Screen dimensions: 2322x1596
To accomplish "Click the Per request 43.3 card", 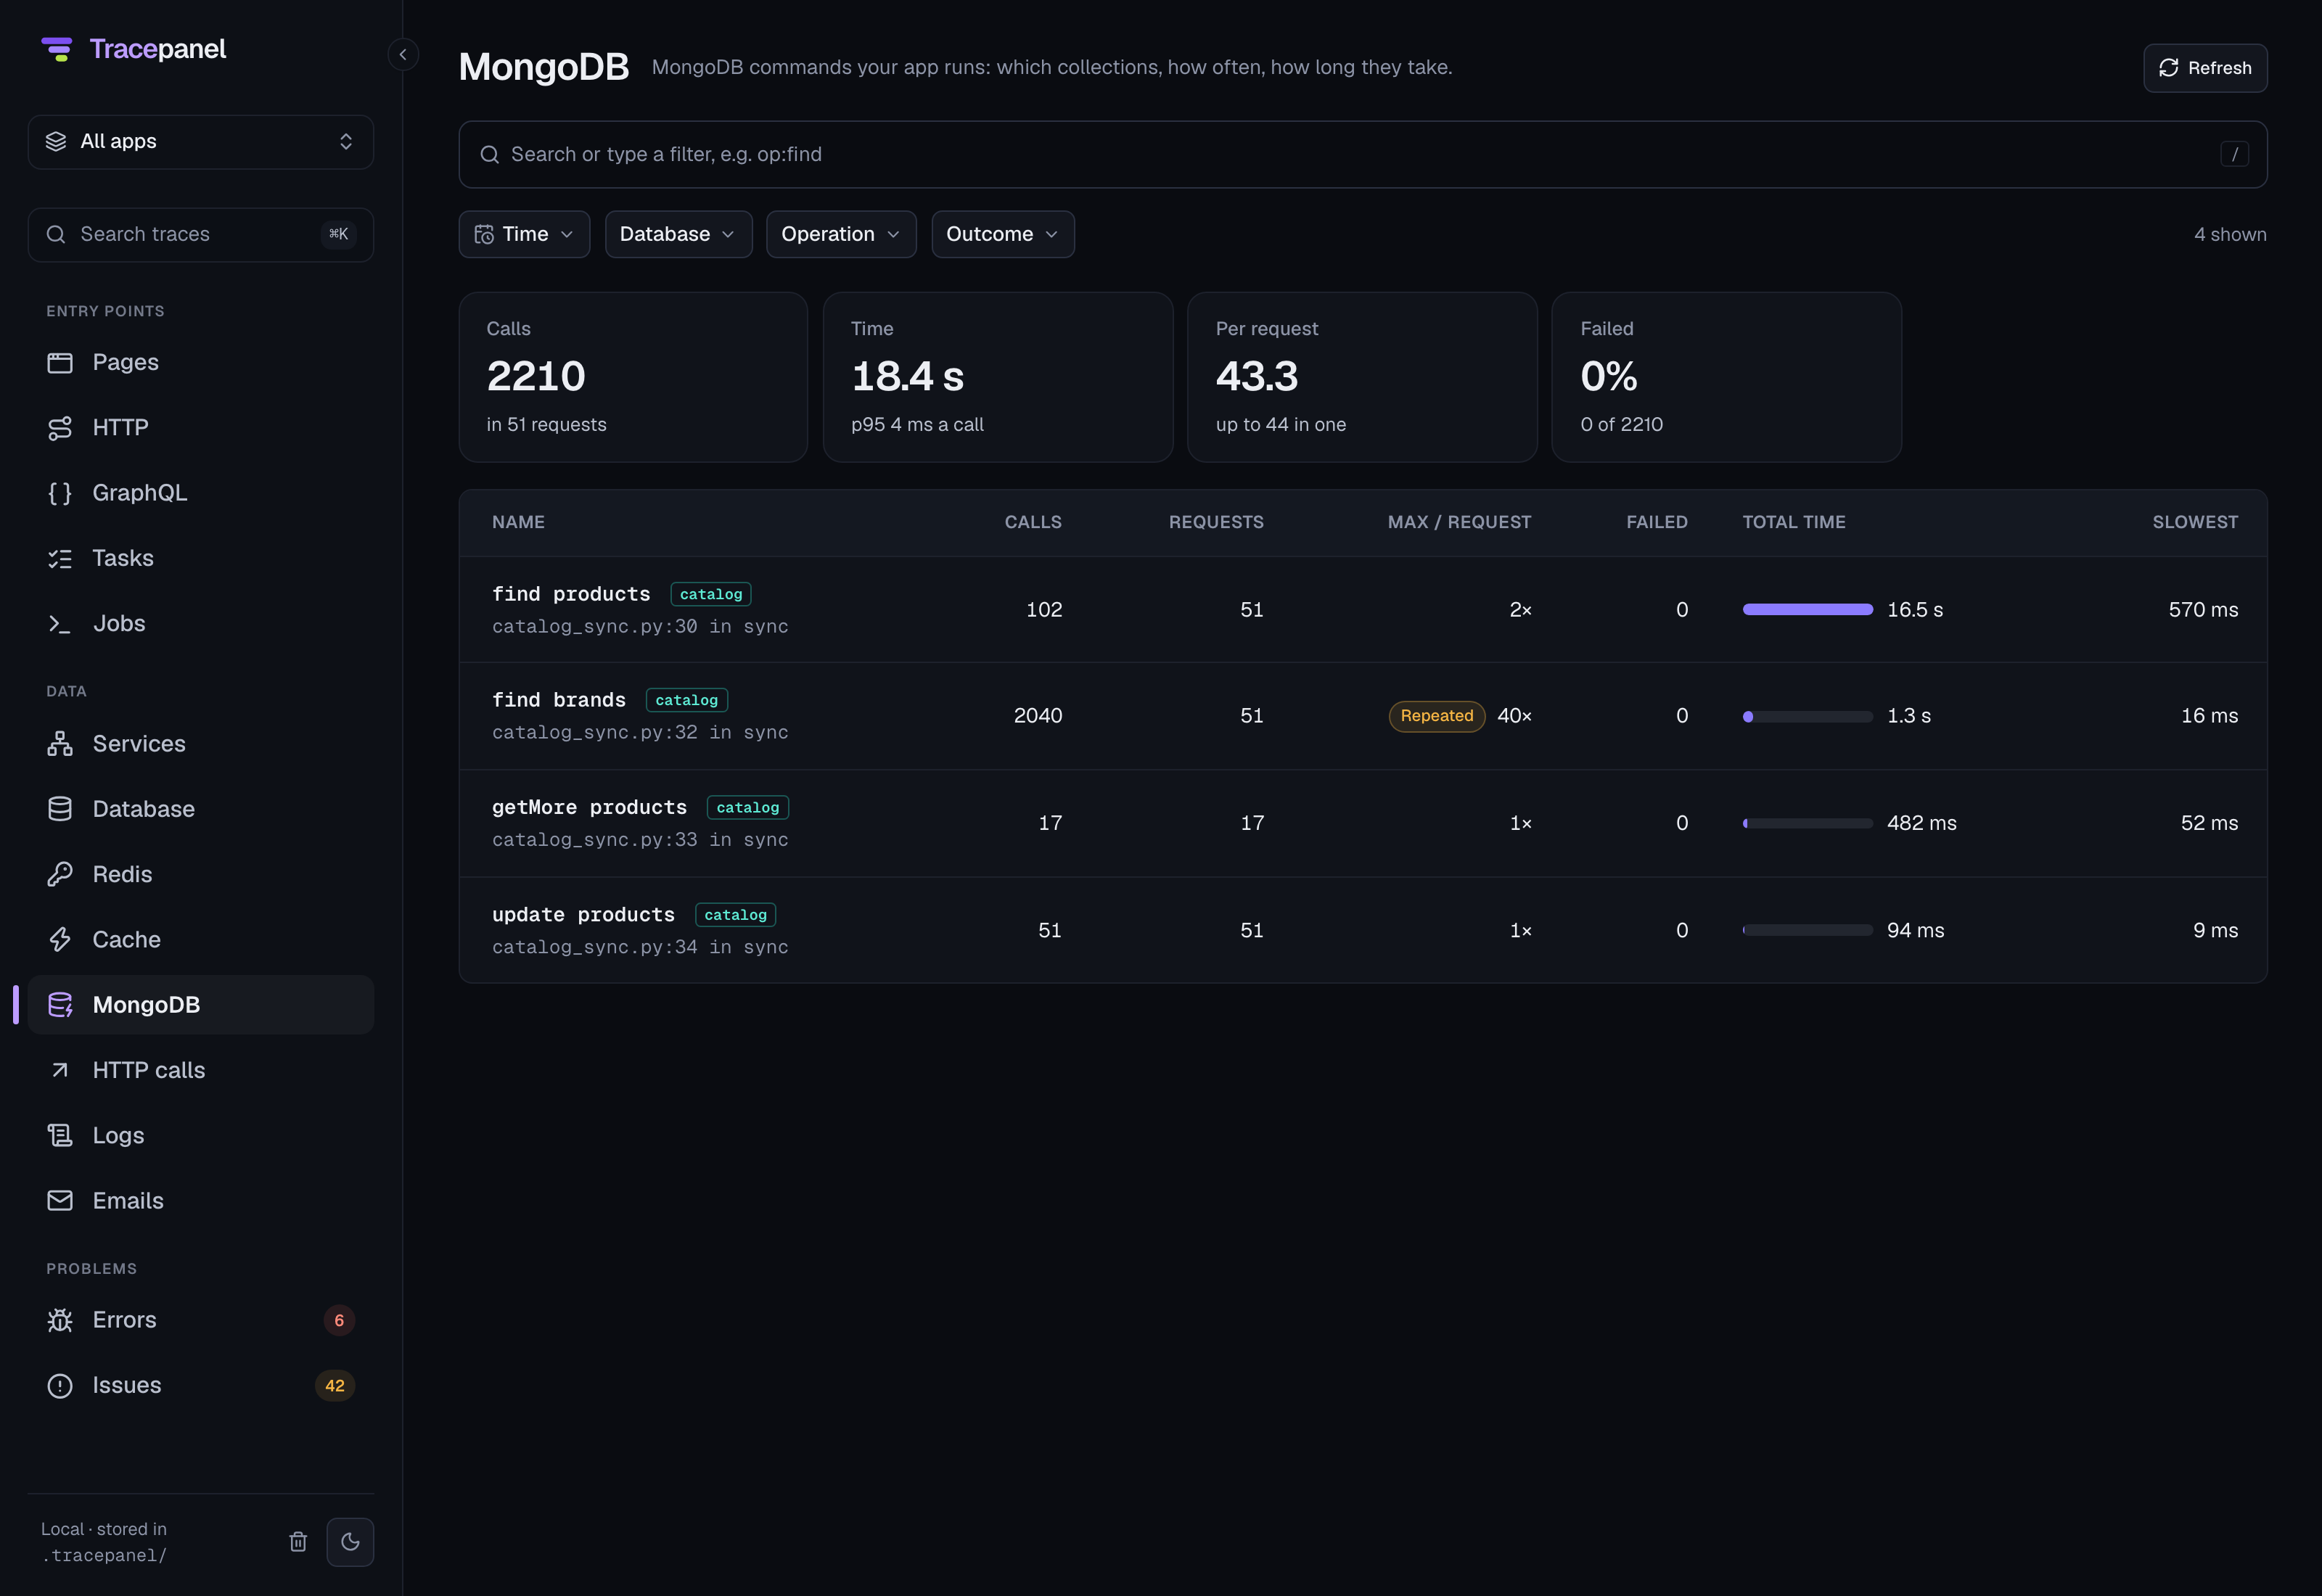I will (1362, 377).
